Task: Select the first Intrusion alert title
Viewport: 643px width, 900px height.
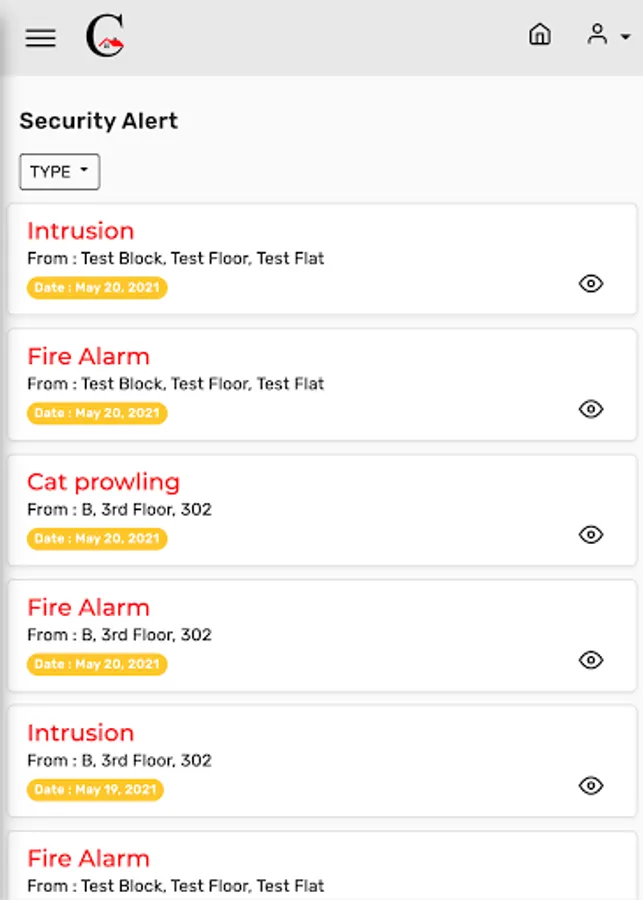Action: coord(80,231)
